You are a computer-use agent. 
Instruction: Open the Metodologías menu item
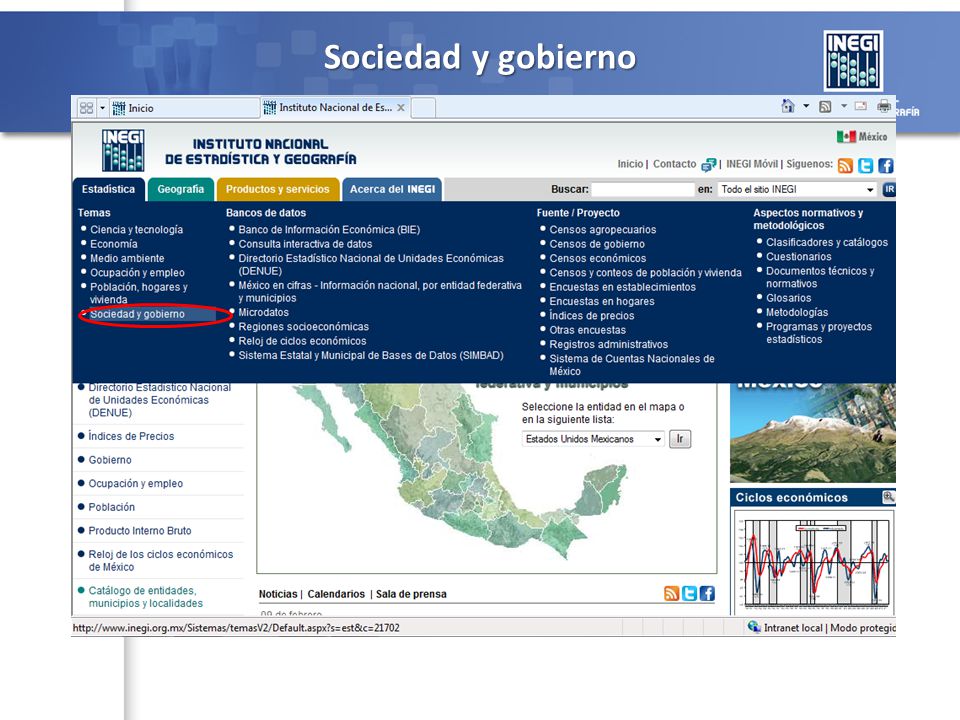pos(797,312)
